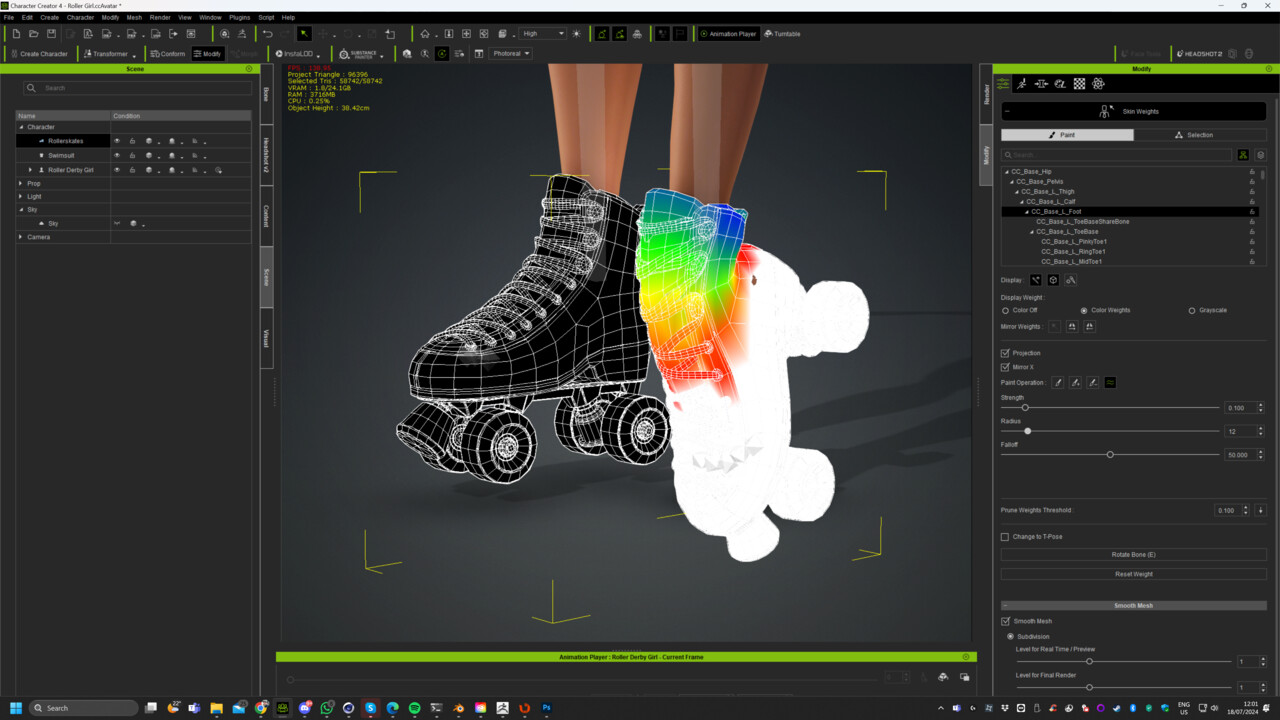Select Grayscale display weight option
Image resolution: width=1280 pixels, height=720 pixels.
[1192, 310]
